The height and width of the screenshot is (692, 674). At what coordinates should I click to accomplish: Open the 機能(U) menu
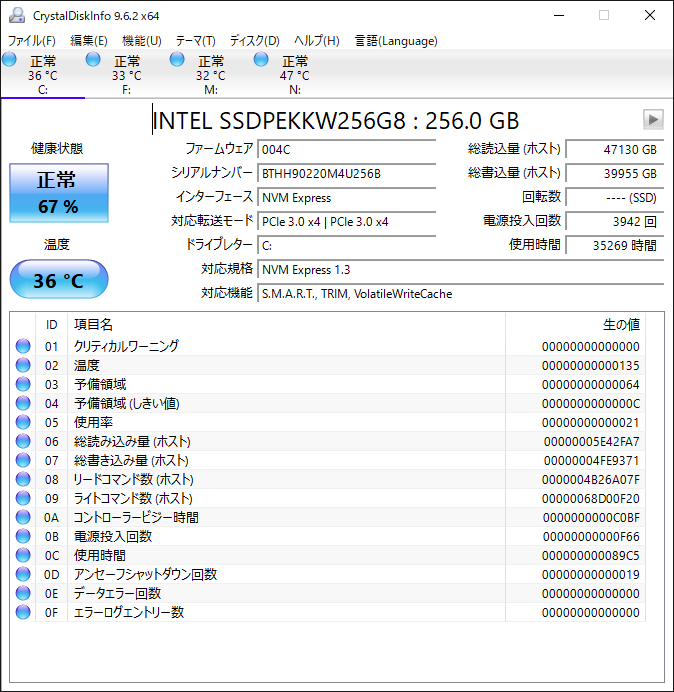pos(142,41)
